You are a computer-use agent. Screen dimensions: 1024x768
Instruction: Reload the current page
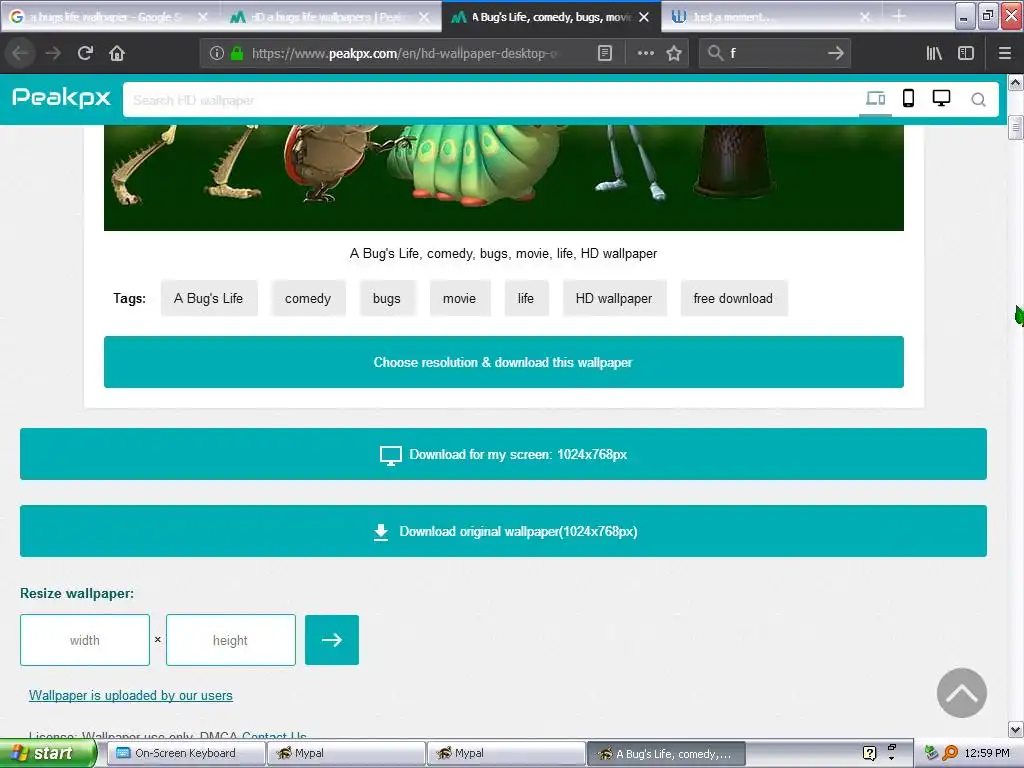point(85,53)
